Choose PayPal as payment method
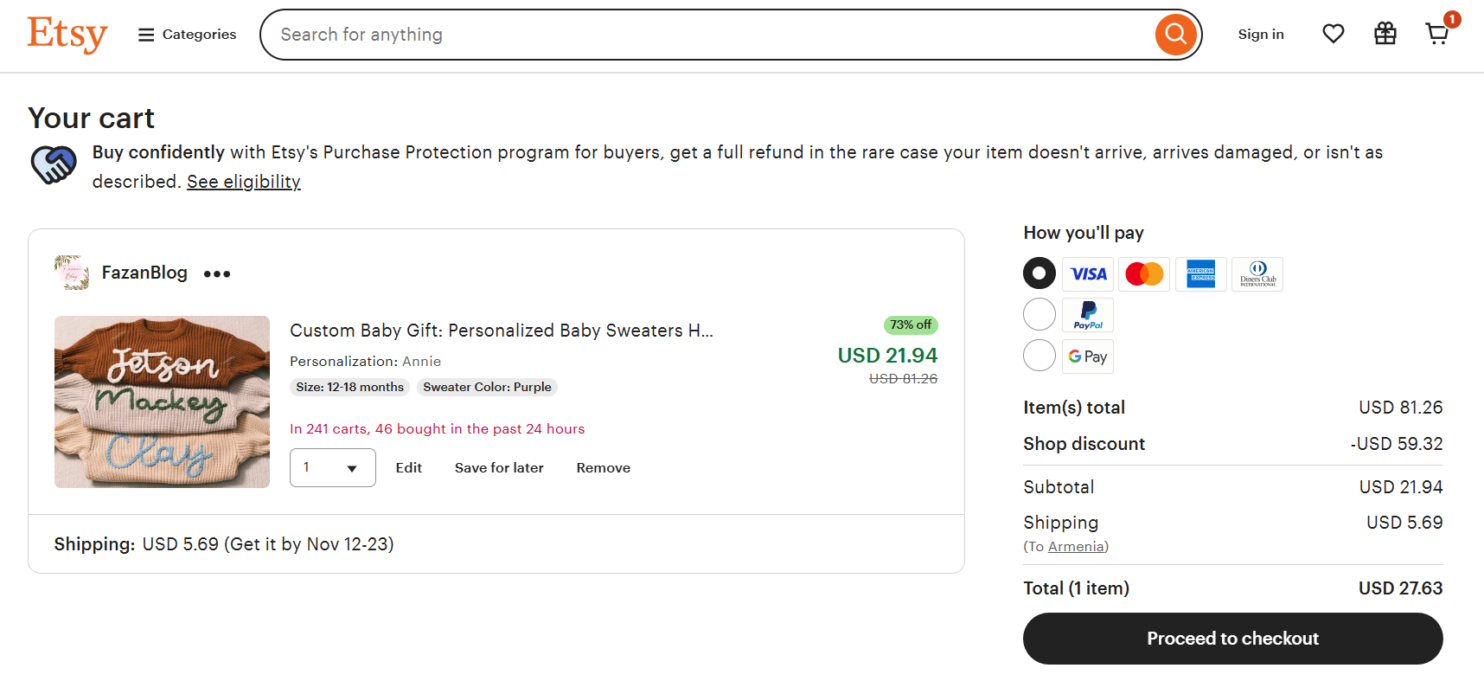Viewport: 1484px width, 681px height. (1039, 314)
